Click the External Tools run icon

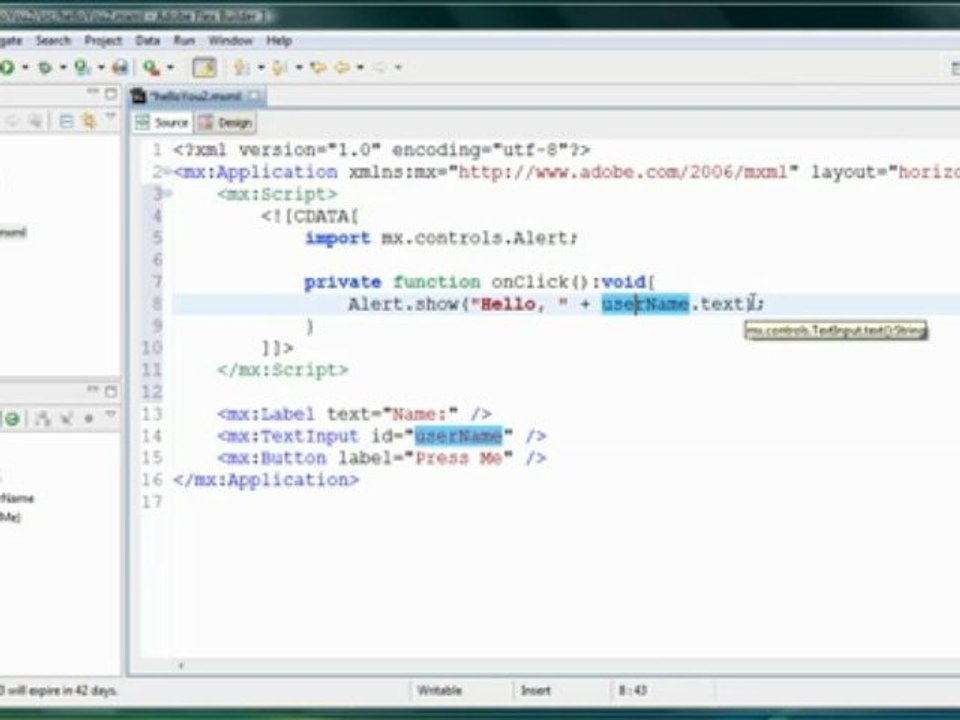pyautogui.click(x=152, y=67)
